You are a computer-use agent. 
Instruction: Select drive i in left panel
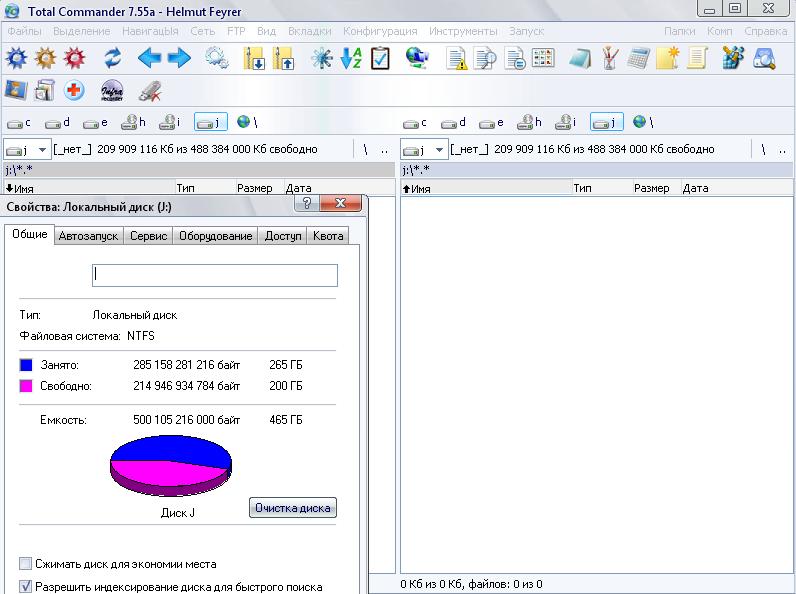[x=170, y=122]
